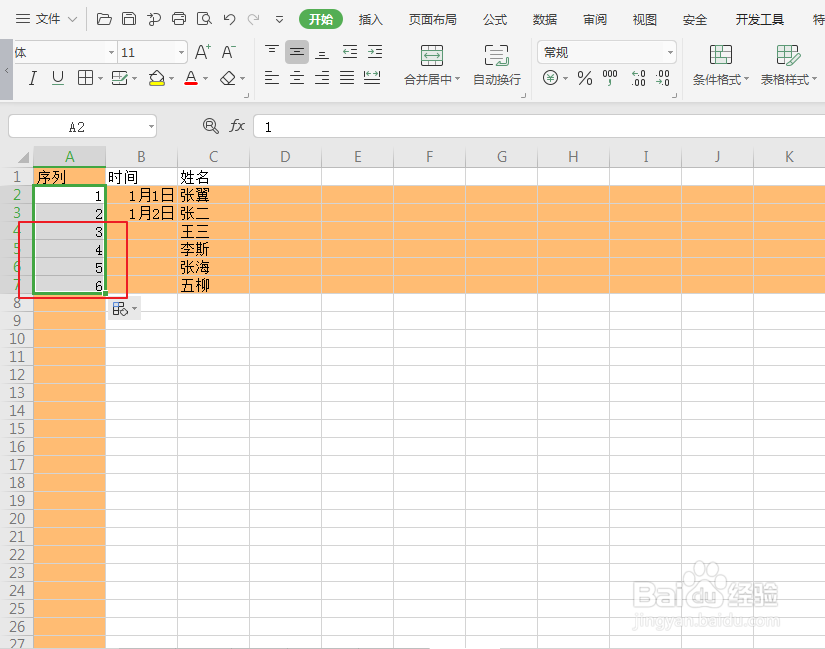Redo the last action
This screenshot has width=825, height=649.
click(254, 19)
